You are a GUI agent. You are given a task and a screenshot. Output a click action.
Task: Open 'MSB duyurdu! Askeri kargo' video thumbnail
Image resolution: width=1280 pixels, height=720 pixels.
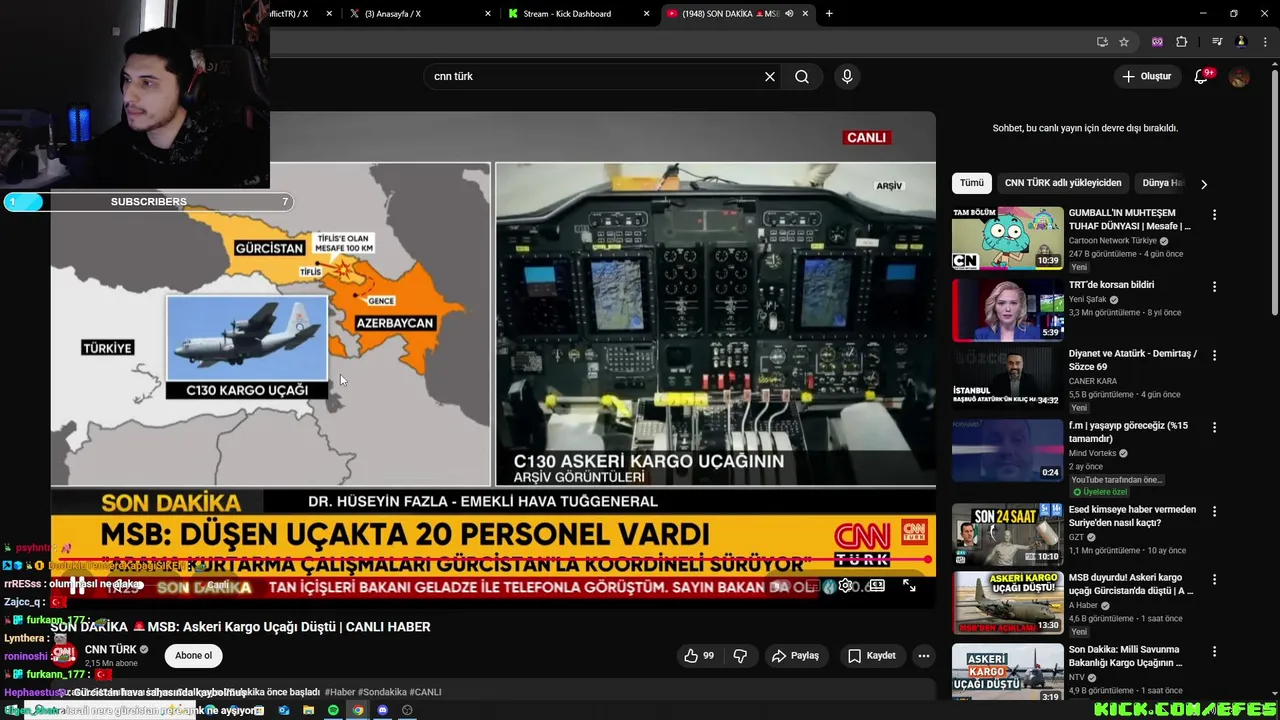pos(1007,602)
